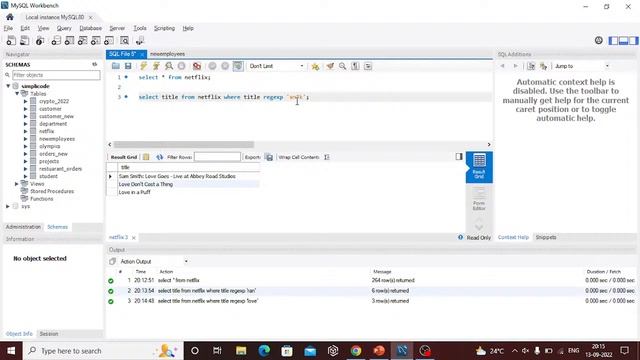
Task: Expand the sys schema
Action: [8, 206]
